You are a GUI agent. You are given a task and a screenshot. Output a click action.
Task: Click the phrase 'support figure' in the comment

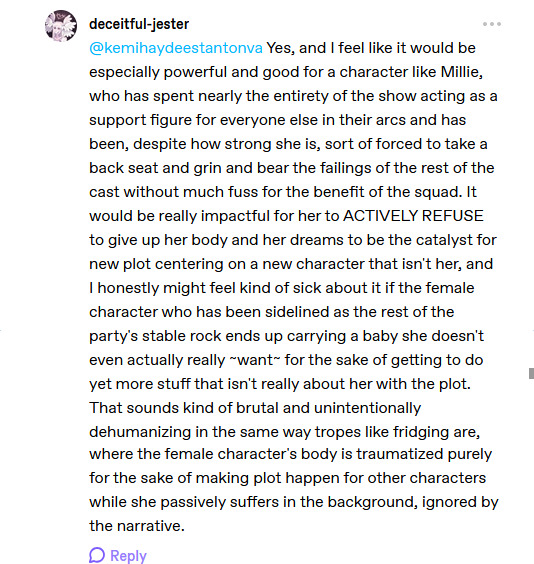pyautogui.click(x=140, y=120)
